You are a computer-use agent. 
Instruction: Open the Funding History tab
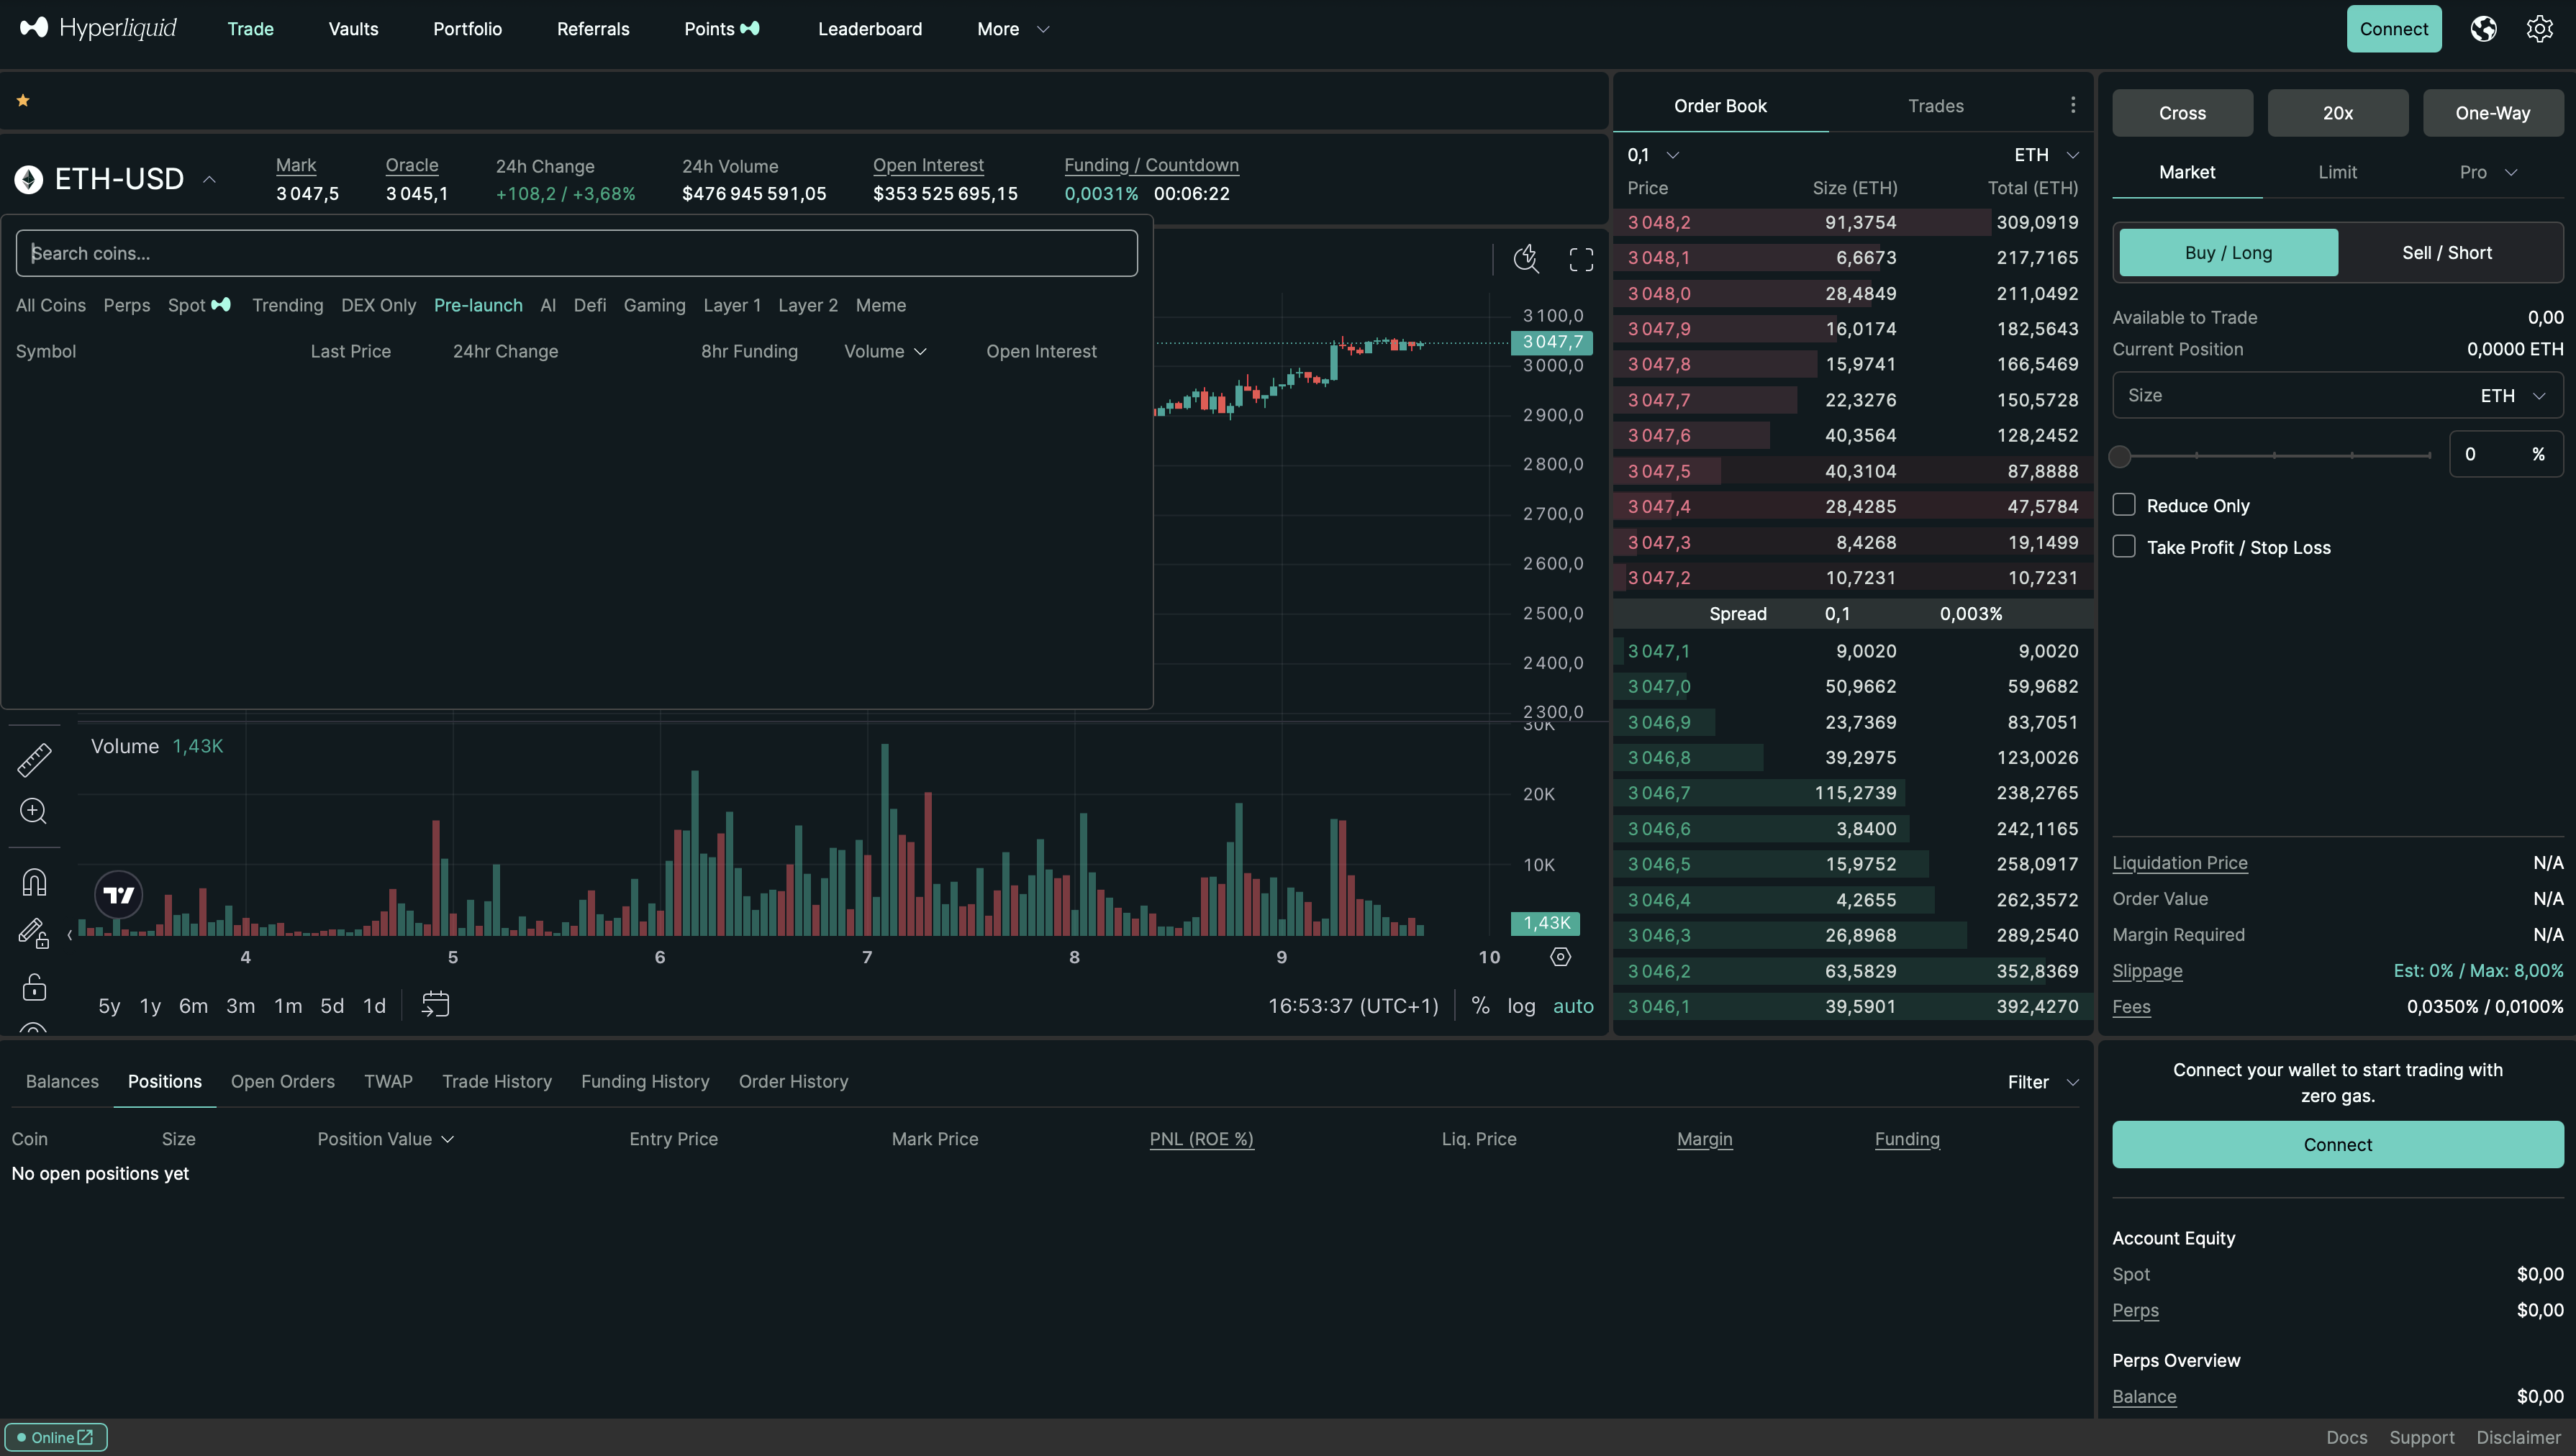[644, 1081]
